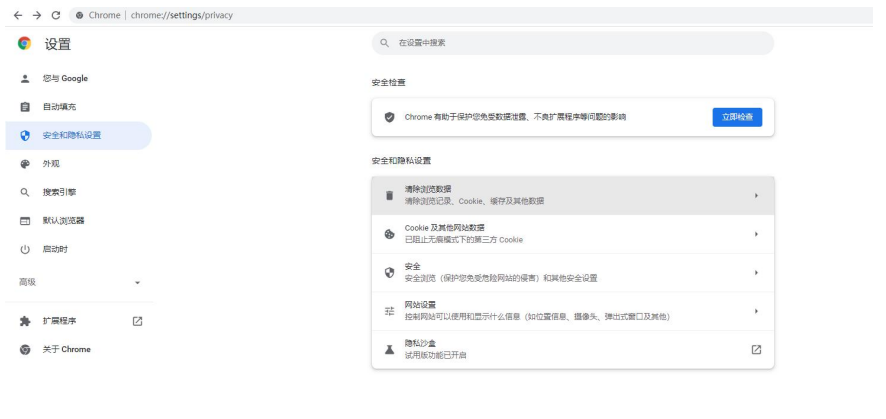Click the person icon for 您与 Google
This screenshot has width=886, height=419.
tap(25, 78)
